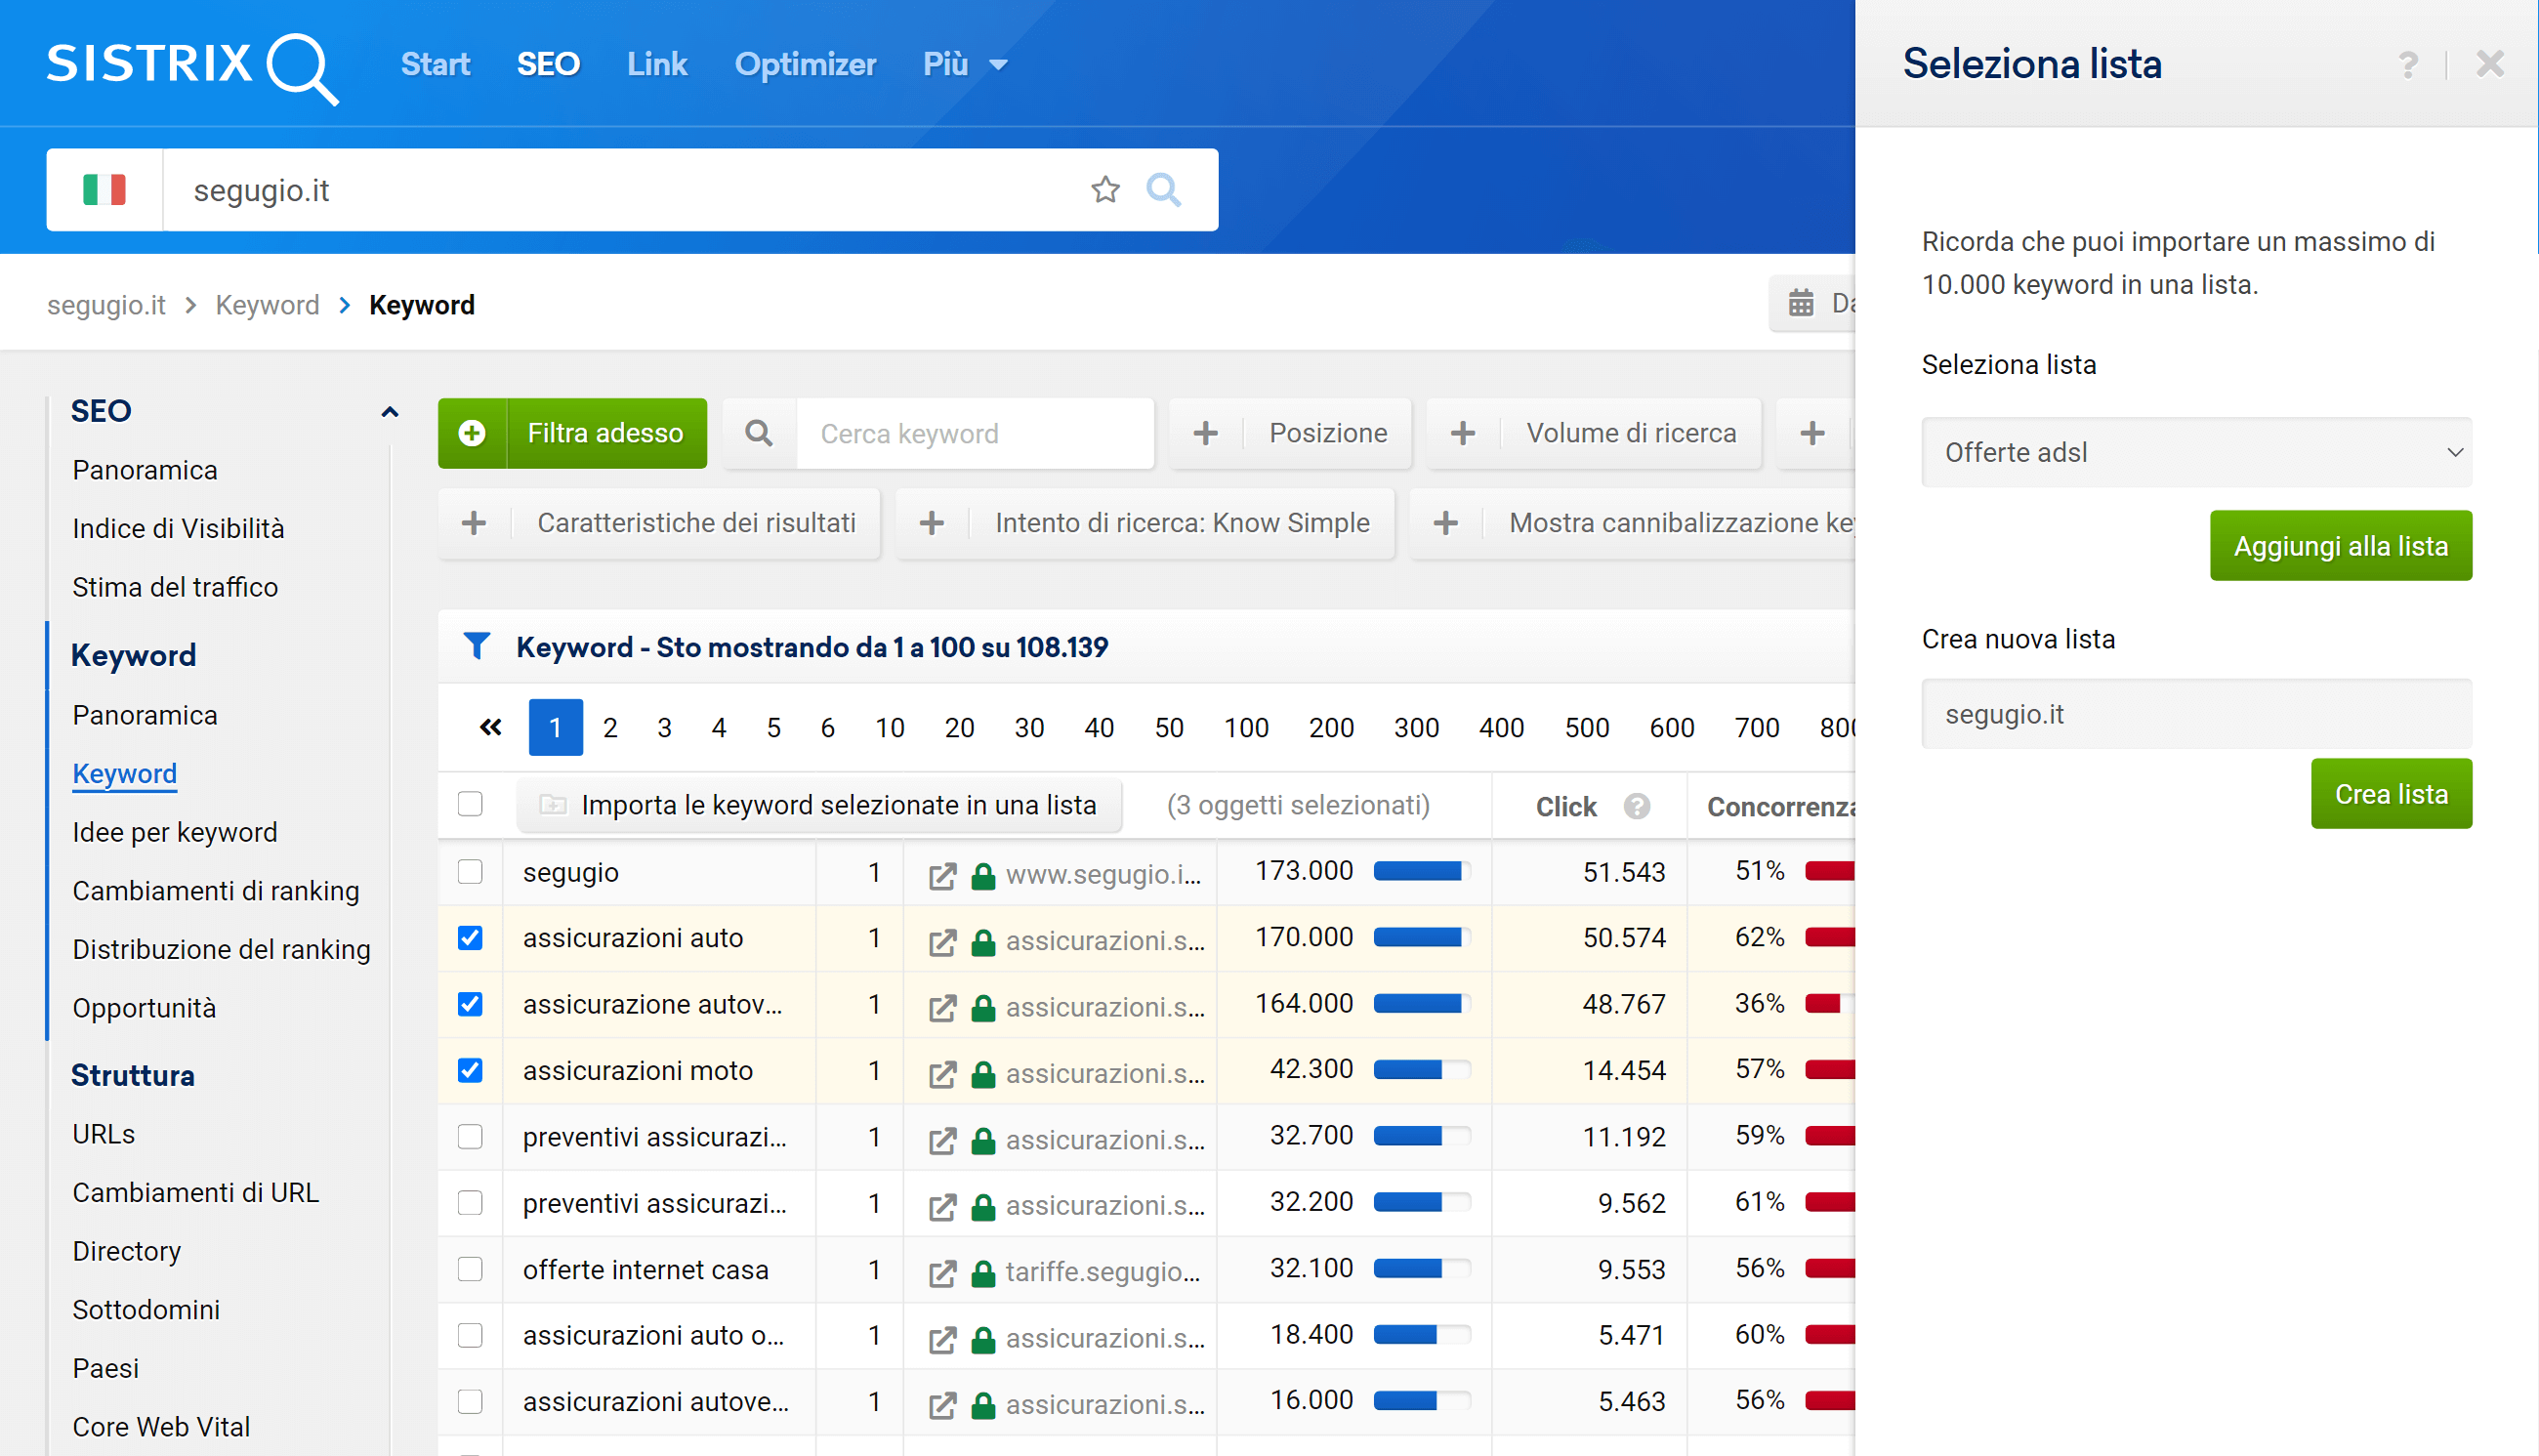2539x1456 pixels.
Task: Click the volume bar in assicurazioni moto row
Action: (x=1421, y=1070)
